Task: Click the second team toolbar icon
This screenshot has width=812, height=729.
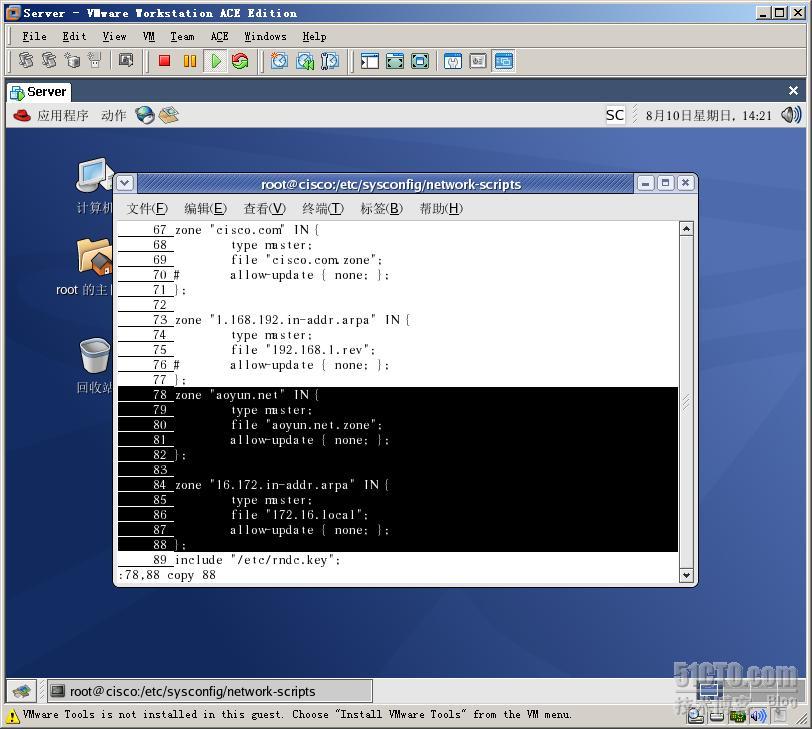Action: click(x=49, y=61)
